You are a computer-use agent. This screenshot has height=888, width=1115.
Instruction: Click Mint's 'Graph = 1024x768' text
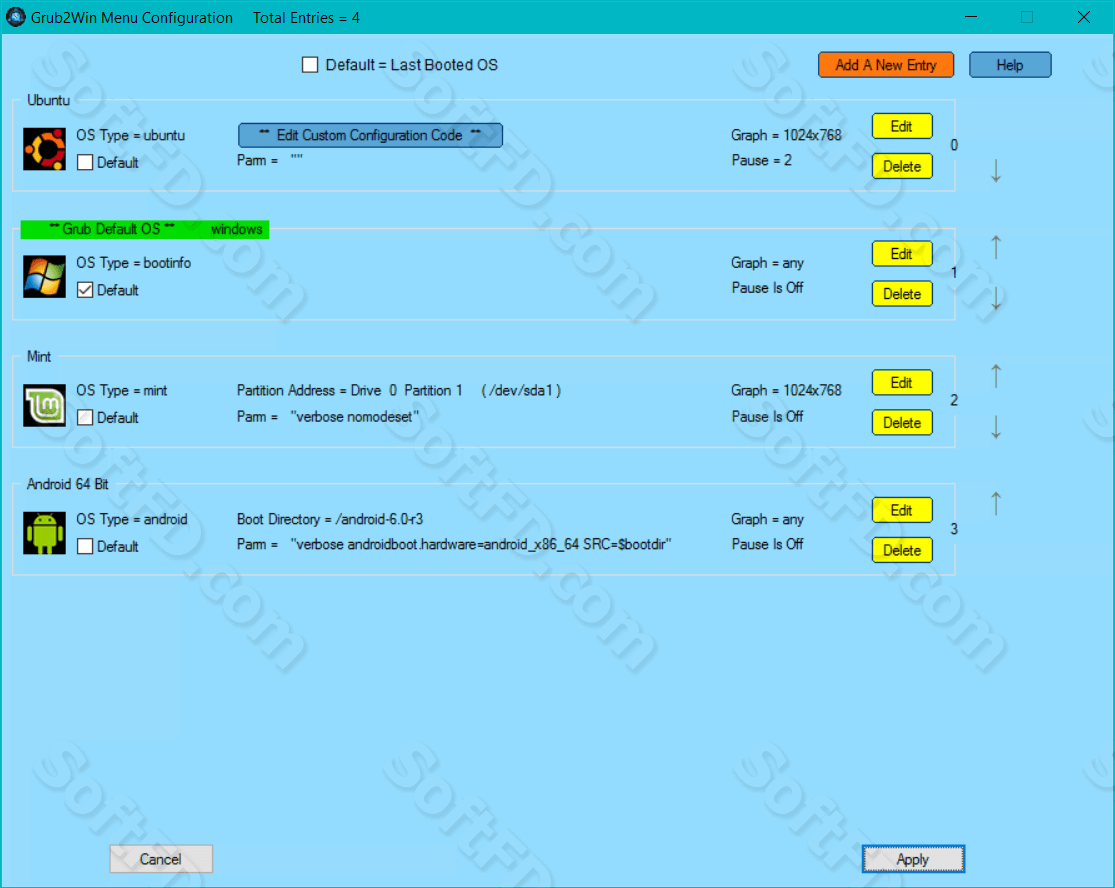click(786, 390)
